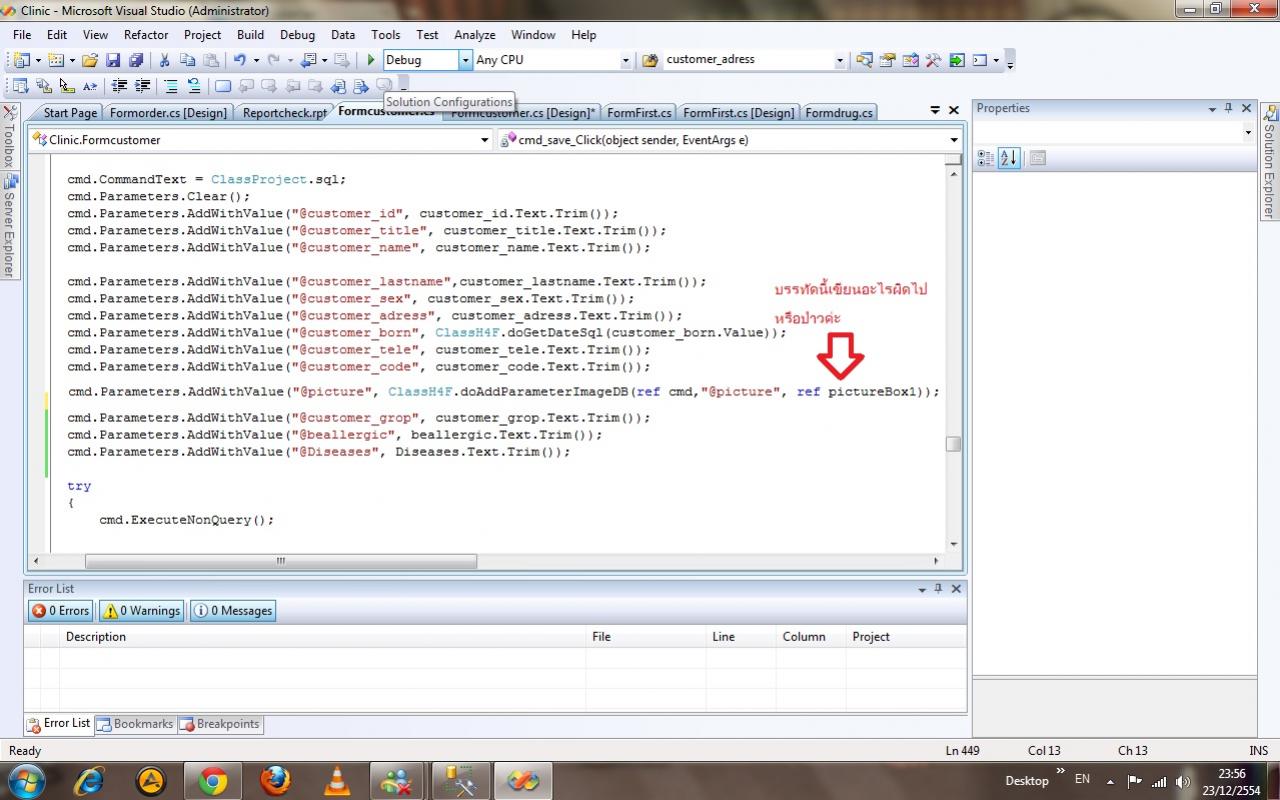This screenshot has width=1280, height=800.
Task: Click the Find in Files icon
Action: (x=650, y=60)
